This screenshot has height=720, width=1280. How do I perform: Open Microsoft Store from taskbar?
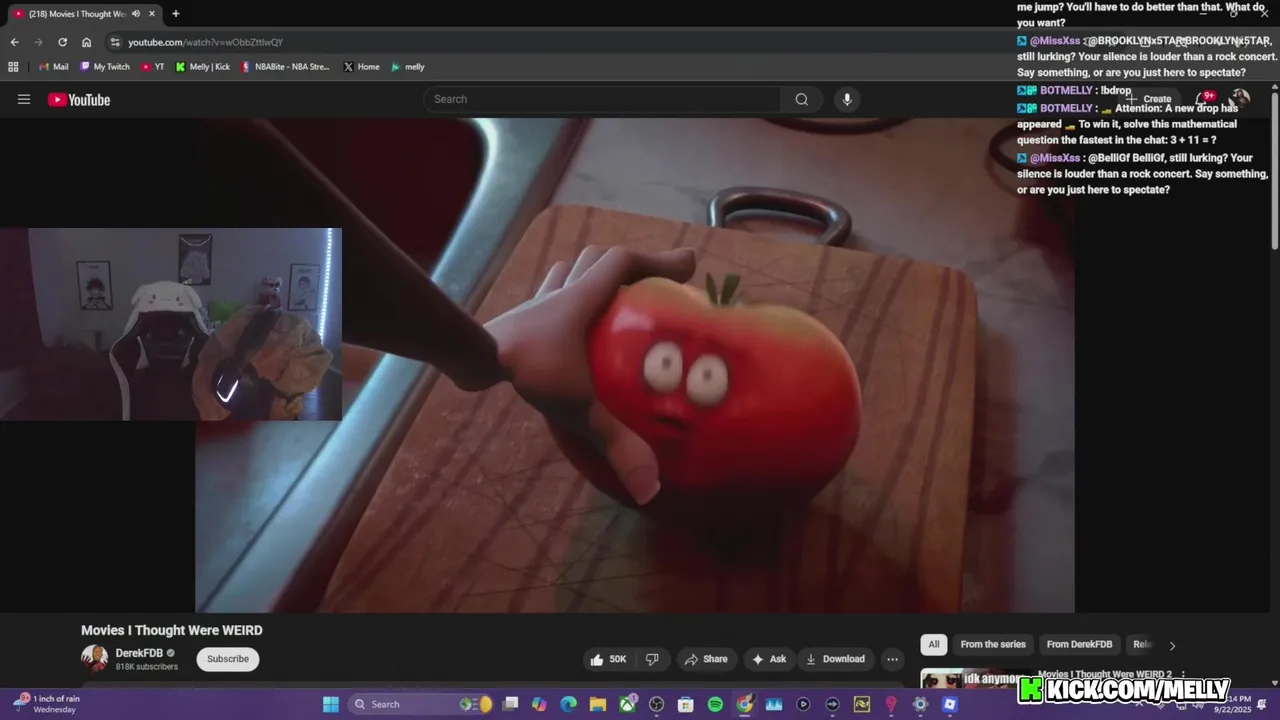point(685,704)
